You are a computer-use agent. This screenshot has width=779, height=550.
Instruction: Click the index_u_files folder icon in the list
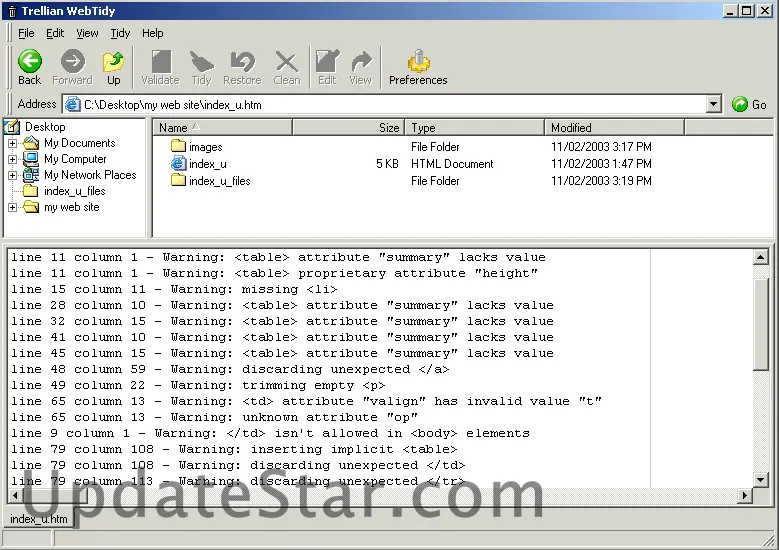pos(178,180)
